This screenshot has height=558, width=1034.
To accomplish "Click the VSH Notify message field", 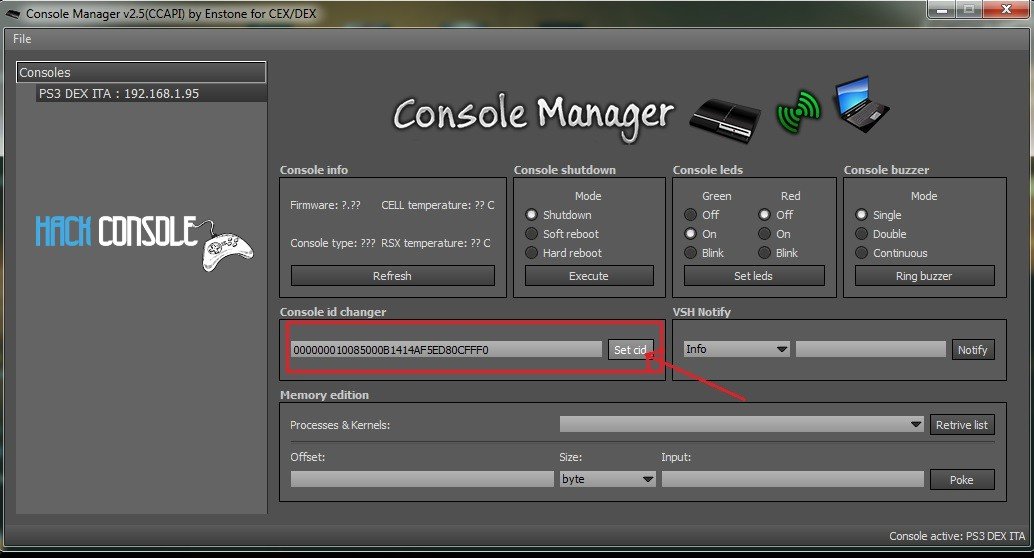I will point(870,349).
